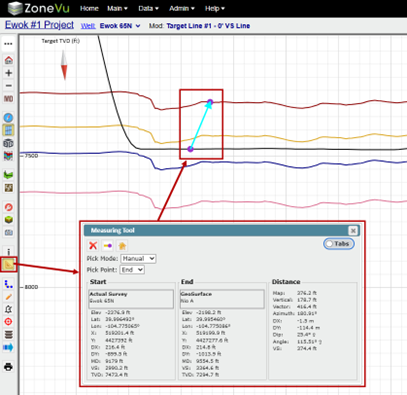Click the measurement start point on wellbore

190,149
